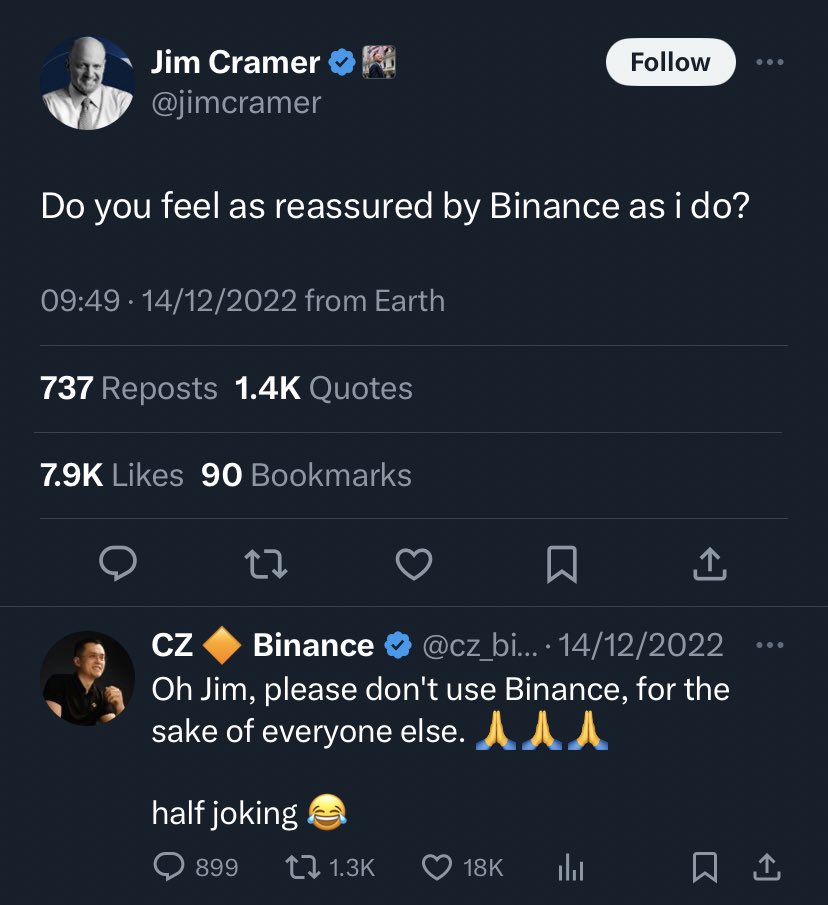
Task: View the 1.4K Quotes list
Action: pyautogui.click(x=324, y=388)
